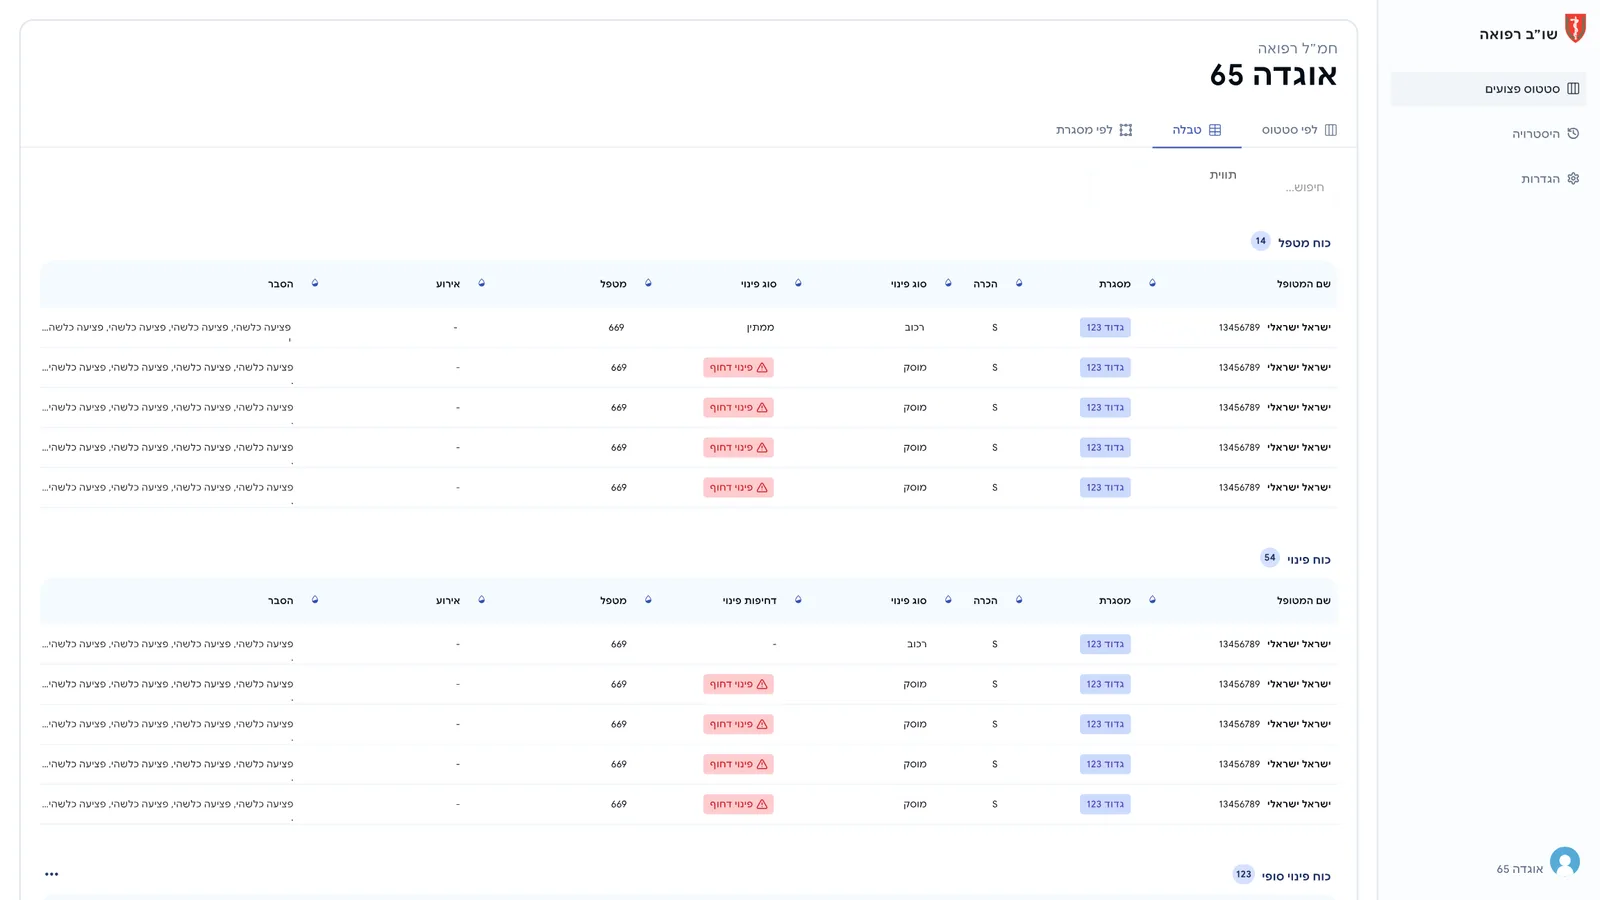1600x900 pixels.
Task: Click the שם המטופל header in כוח מטפל table
Action: (x=1303, y=284)
